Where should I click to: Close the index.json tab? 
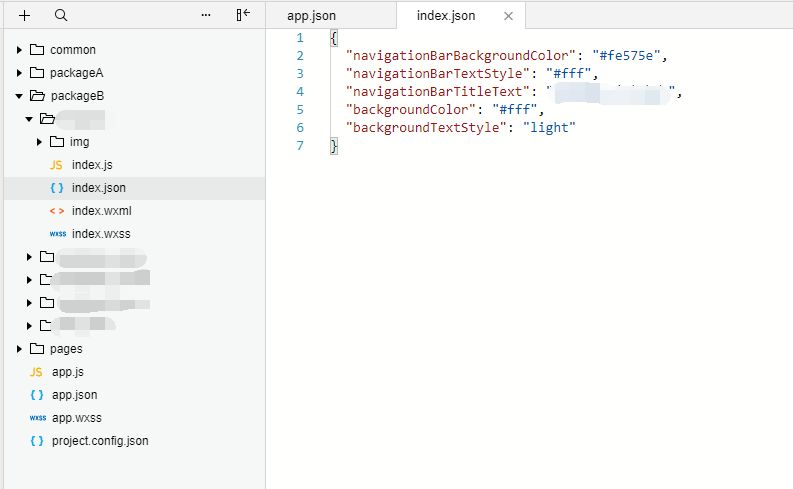(x=508, y=16)
